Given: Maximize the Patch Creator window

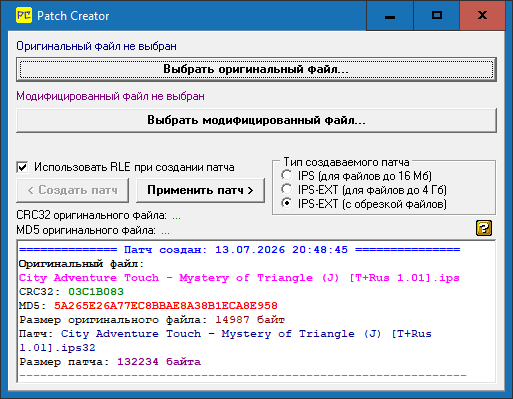Looking at the screenshot, I should (x=437, y=16).
